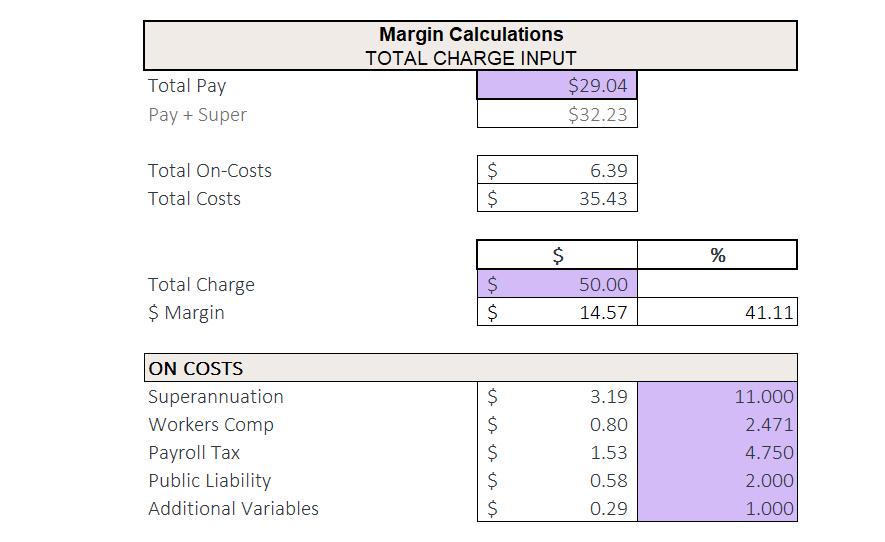Click the Additional Variables amount 0.29
Viewport: 885px width, 542px height.
tap(557, 508)
